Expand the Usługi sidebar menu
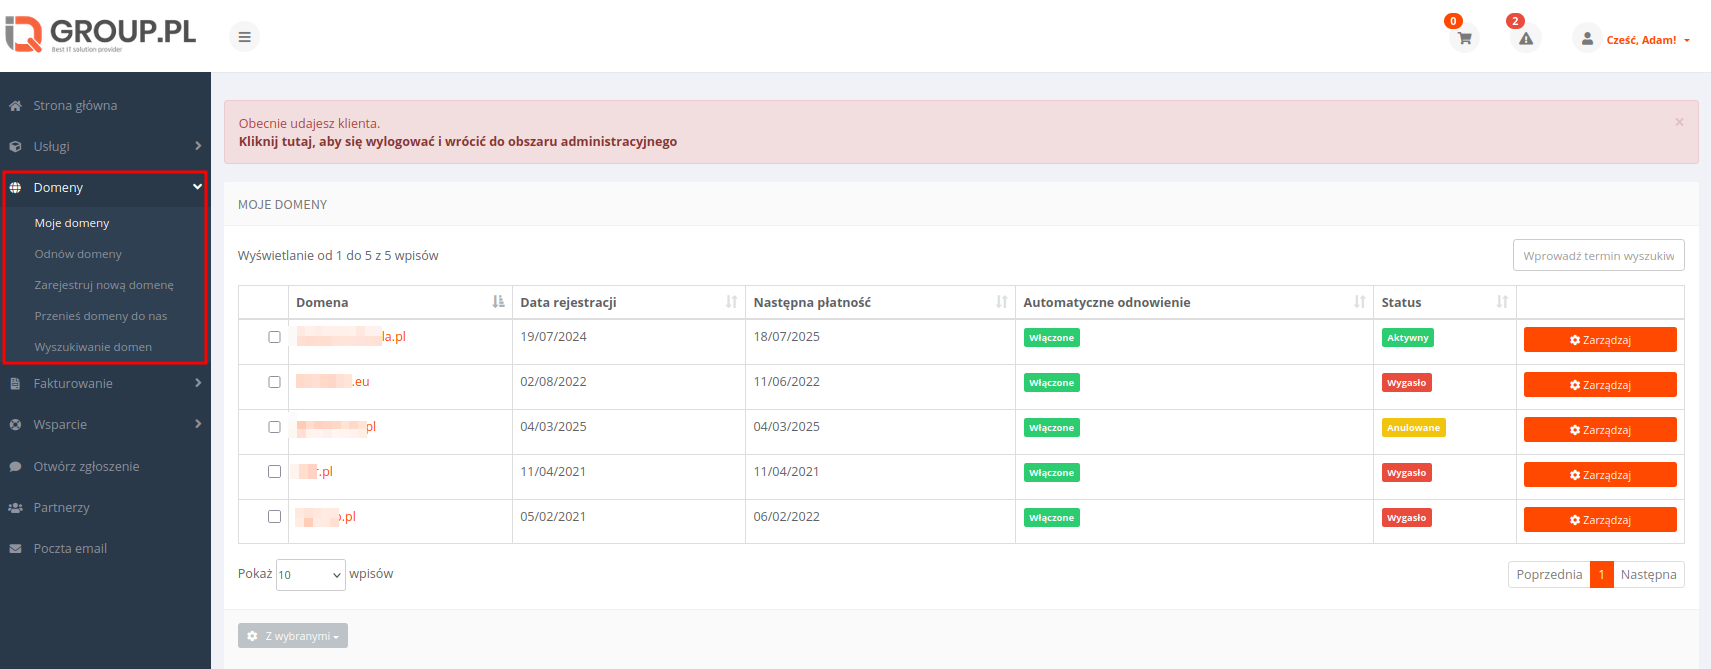 point(105,146)
